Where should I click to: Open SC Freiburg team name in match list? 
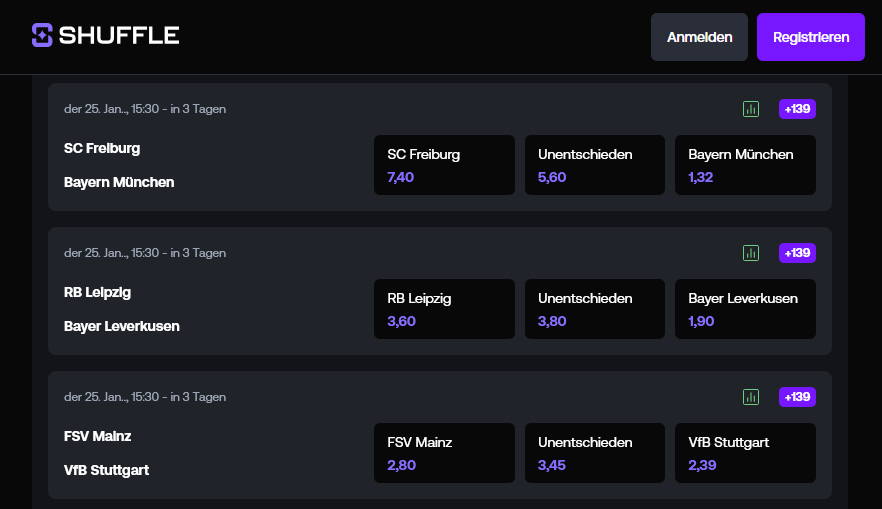point(102,148)
